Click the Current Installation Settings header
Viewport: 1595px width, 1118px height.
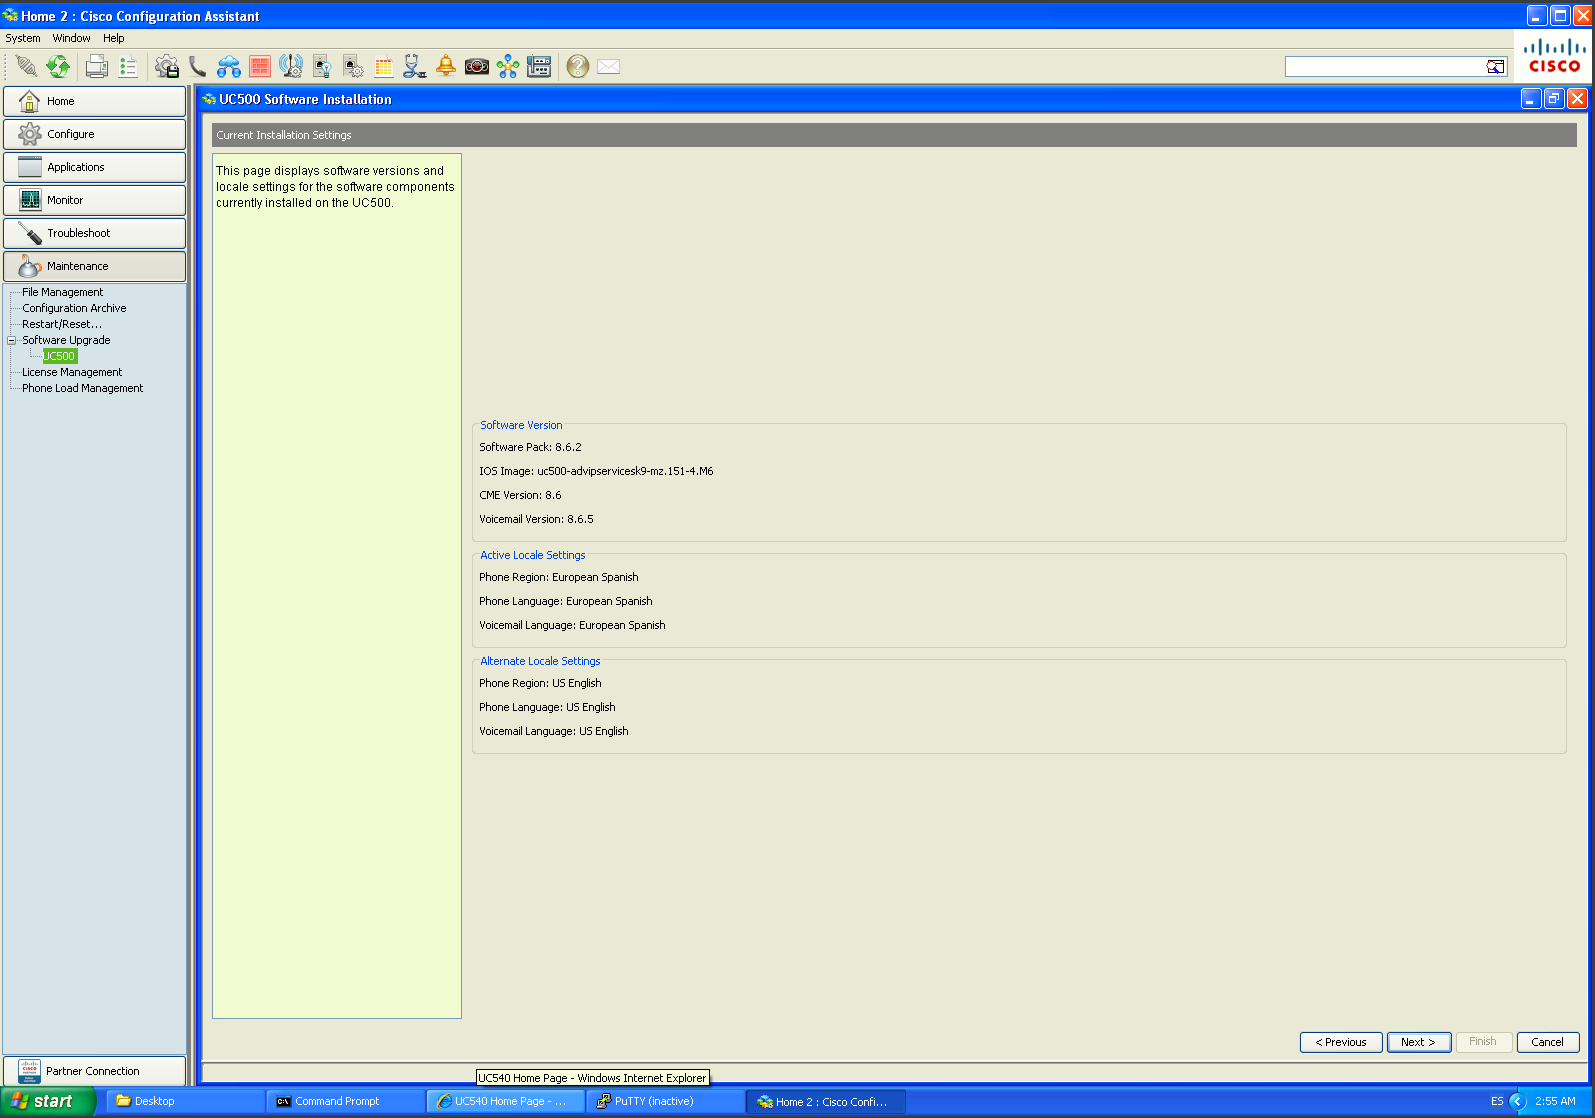pyautogui.click(x=894, y=135)
